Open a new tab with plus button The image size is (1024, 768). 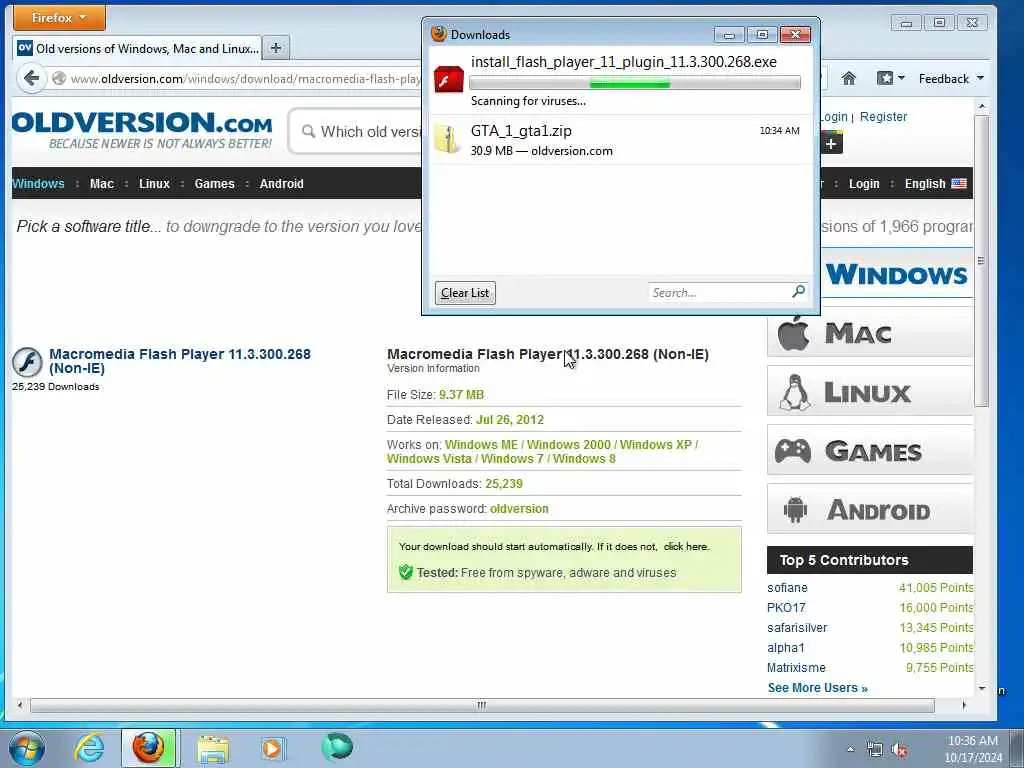pyautogui.click(x=276, y=48)
